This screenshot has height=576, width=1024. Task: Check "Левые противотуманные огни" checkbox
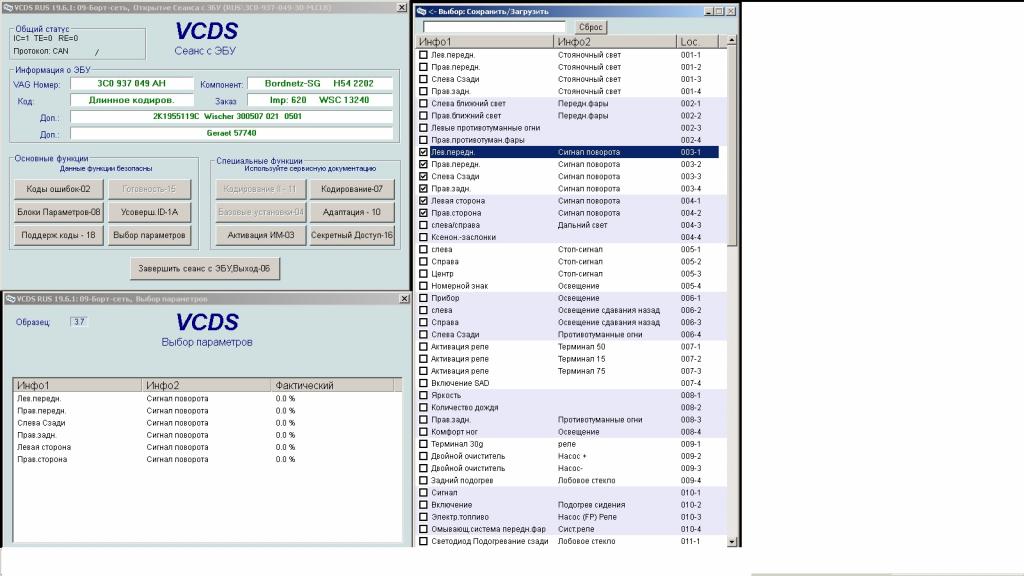coord(423,128)
